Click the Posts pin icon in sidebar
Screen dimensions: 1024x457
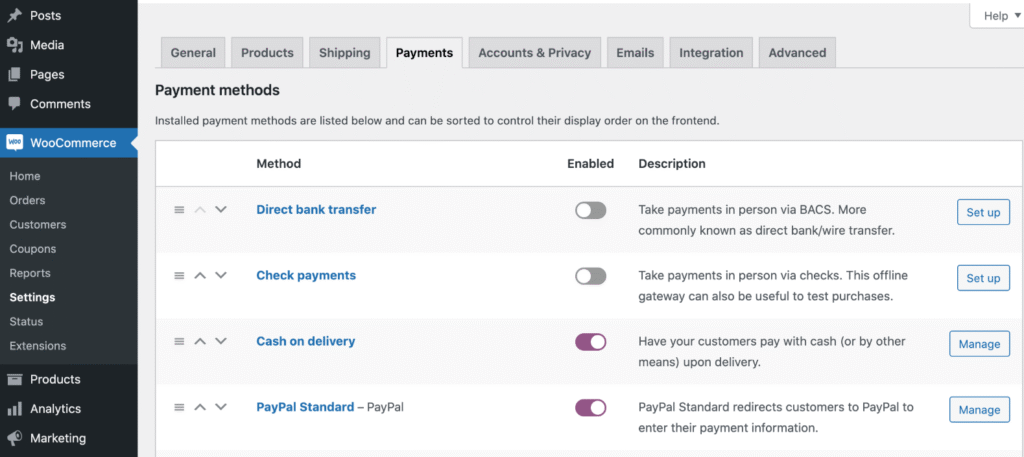15,16
